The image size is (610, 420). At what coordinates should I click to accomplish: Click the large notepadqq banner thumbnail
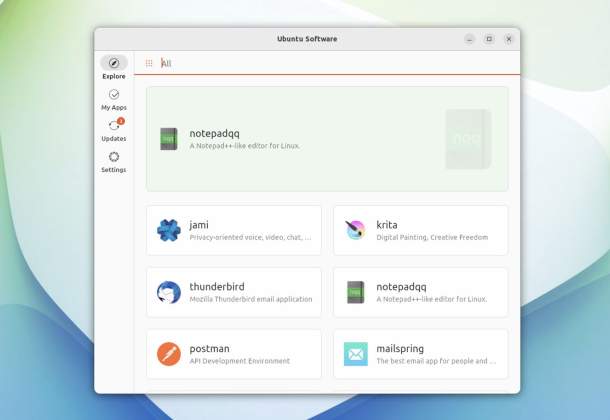467,139
